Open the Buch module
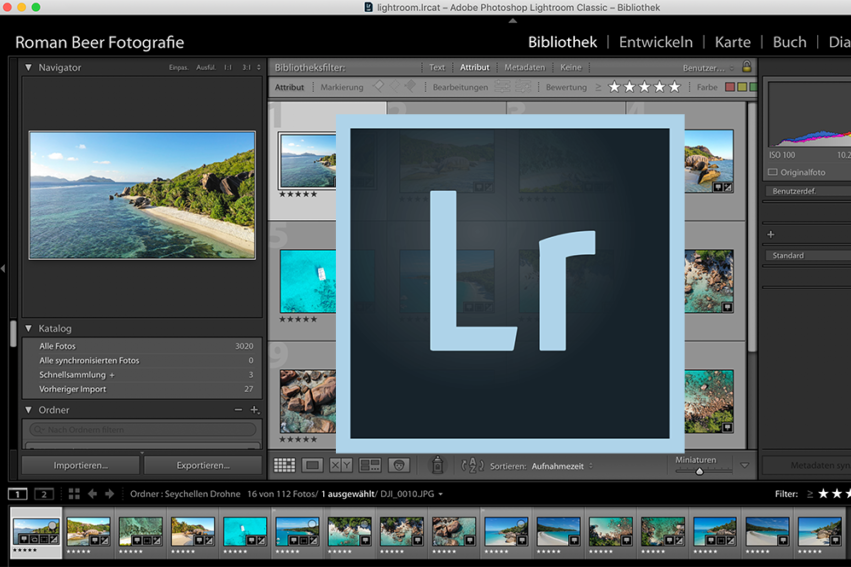The height and width of the screenshot is (567, 851). pos(789,42)
